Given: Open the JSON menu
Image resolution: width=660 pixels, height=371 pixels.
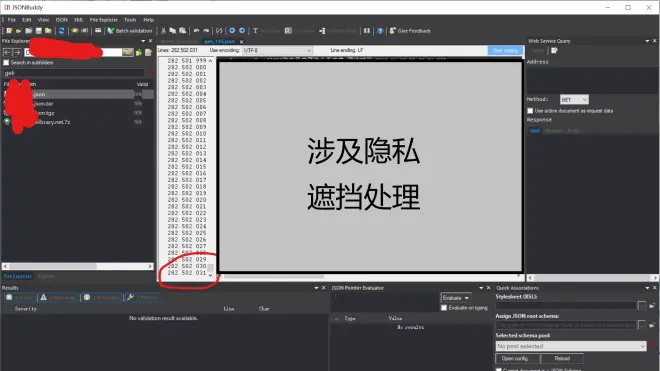Looking at the screenshot, I should coord(61,20).
